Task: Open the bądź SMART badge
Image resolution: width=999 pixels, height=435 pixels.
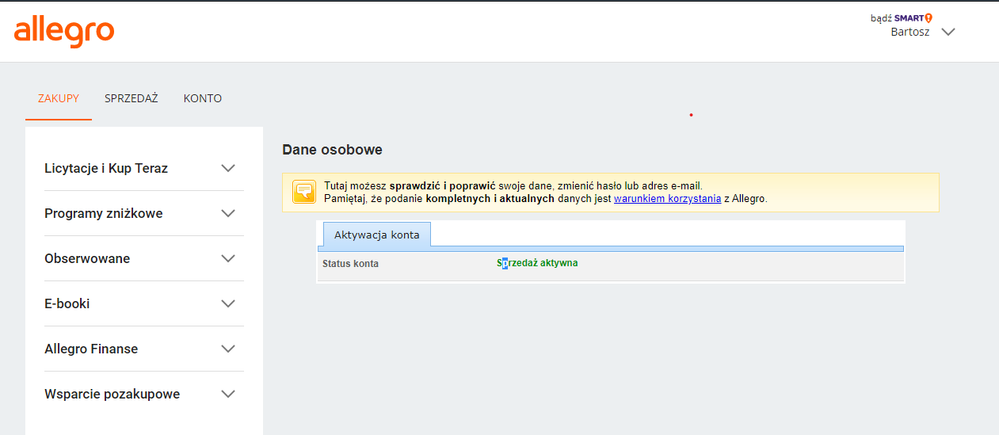Action: [901, 18]
